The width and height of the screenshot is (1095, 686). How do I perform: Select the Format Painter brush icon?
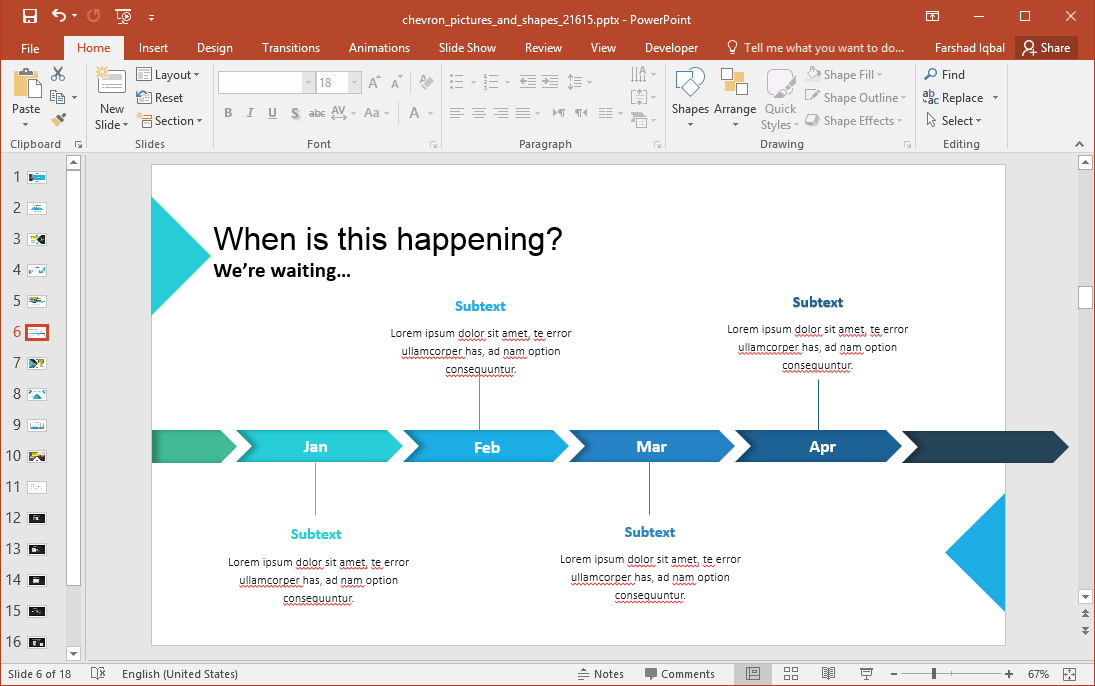pyautogui.click(x=58, y=120)
